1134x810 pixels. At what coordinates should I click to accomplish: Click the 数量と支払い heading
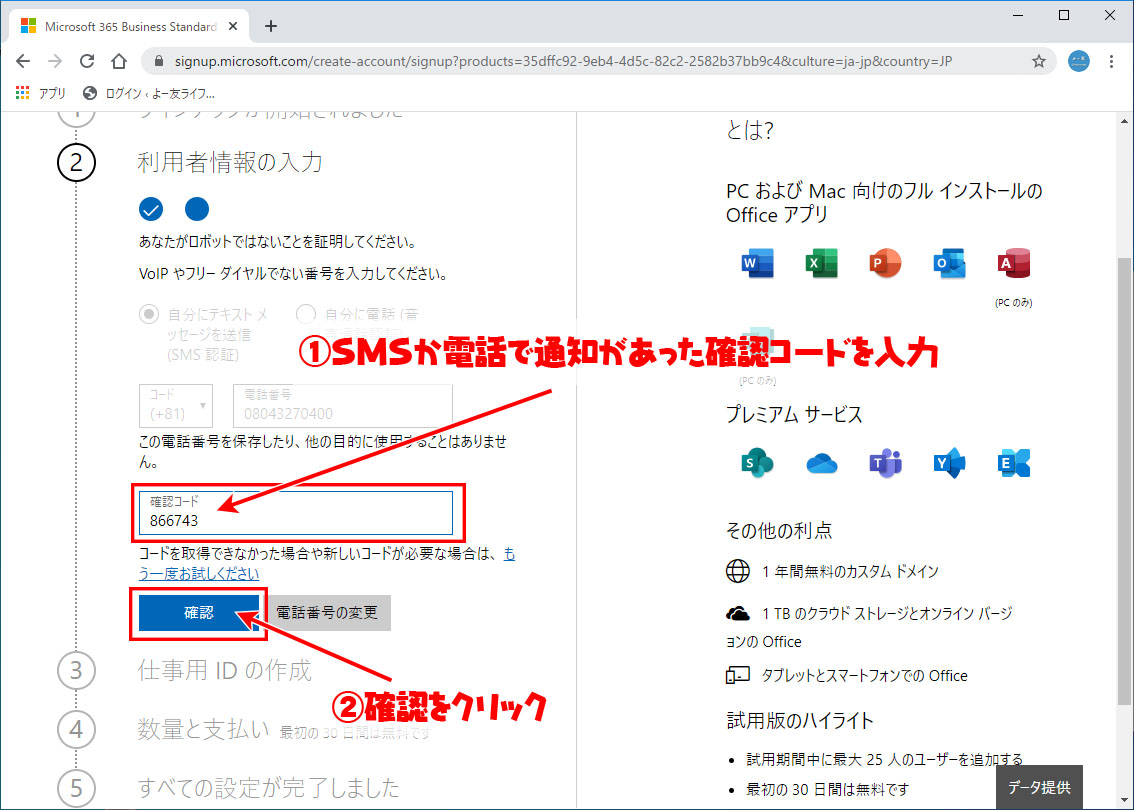click(x=203, y=729)
